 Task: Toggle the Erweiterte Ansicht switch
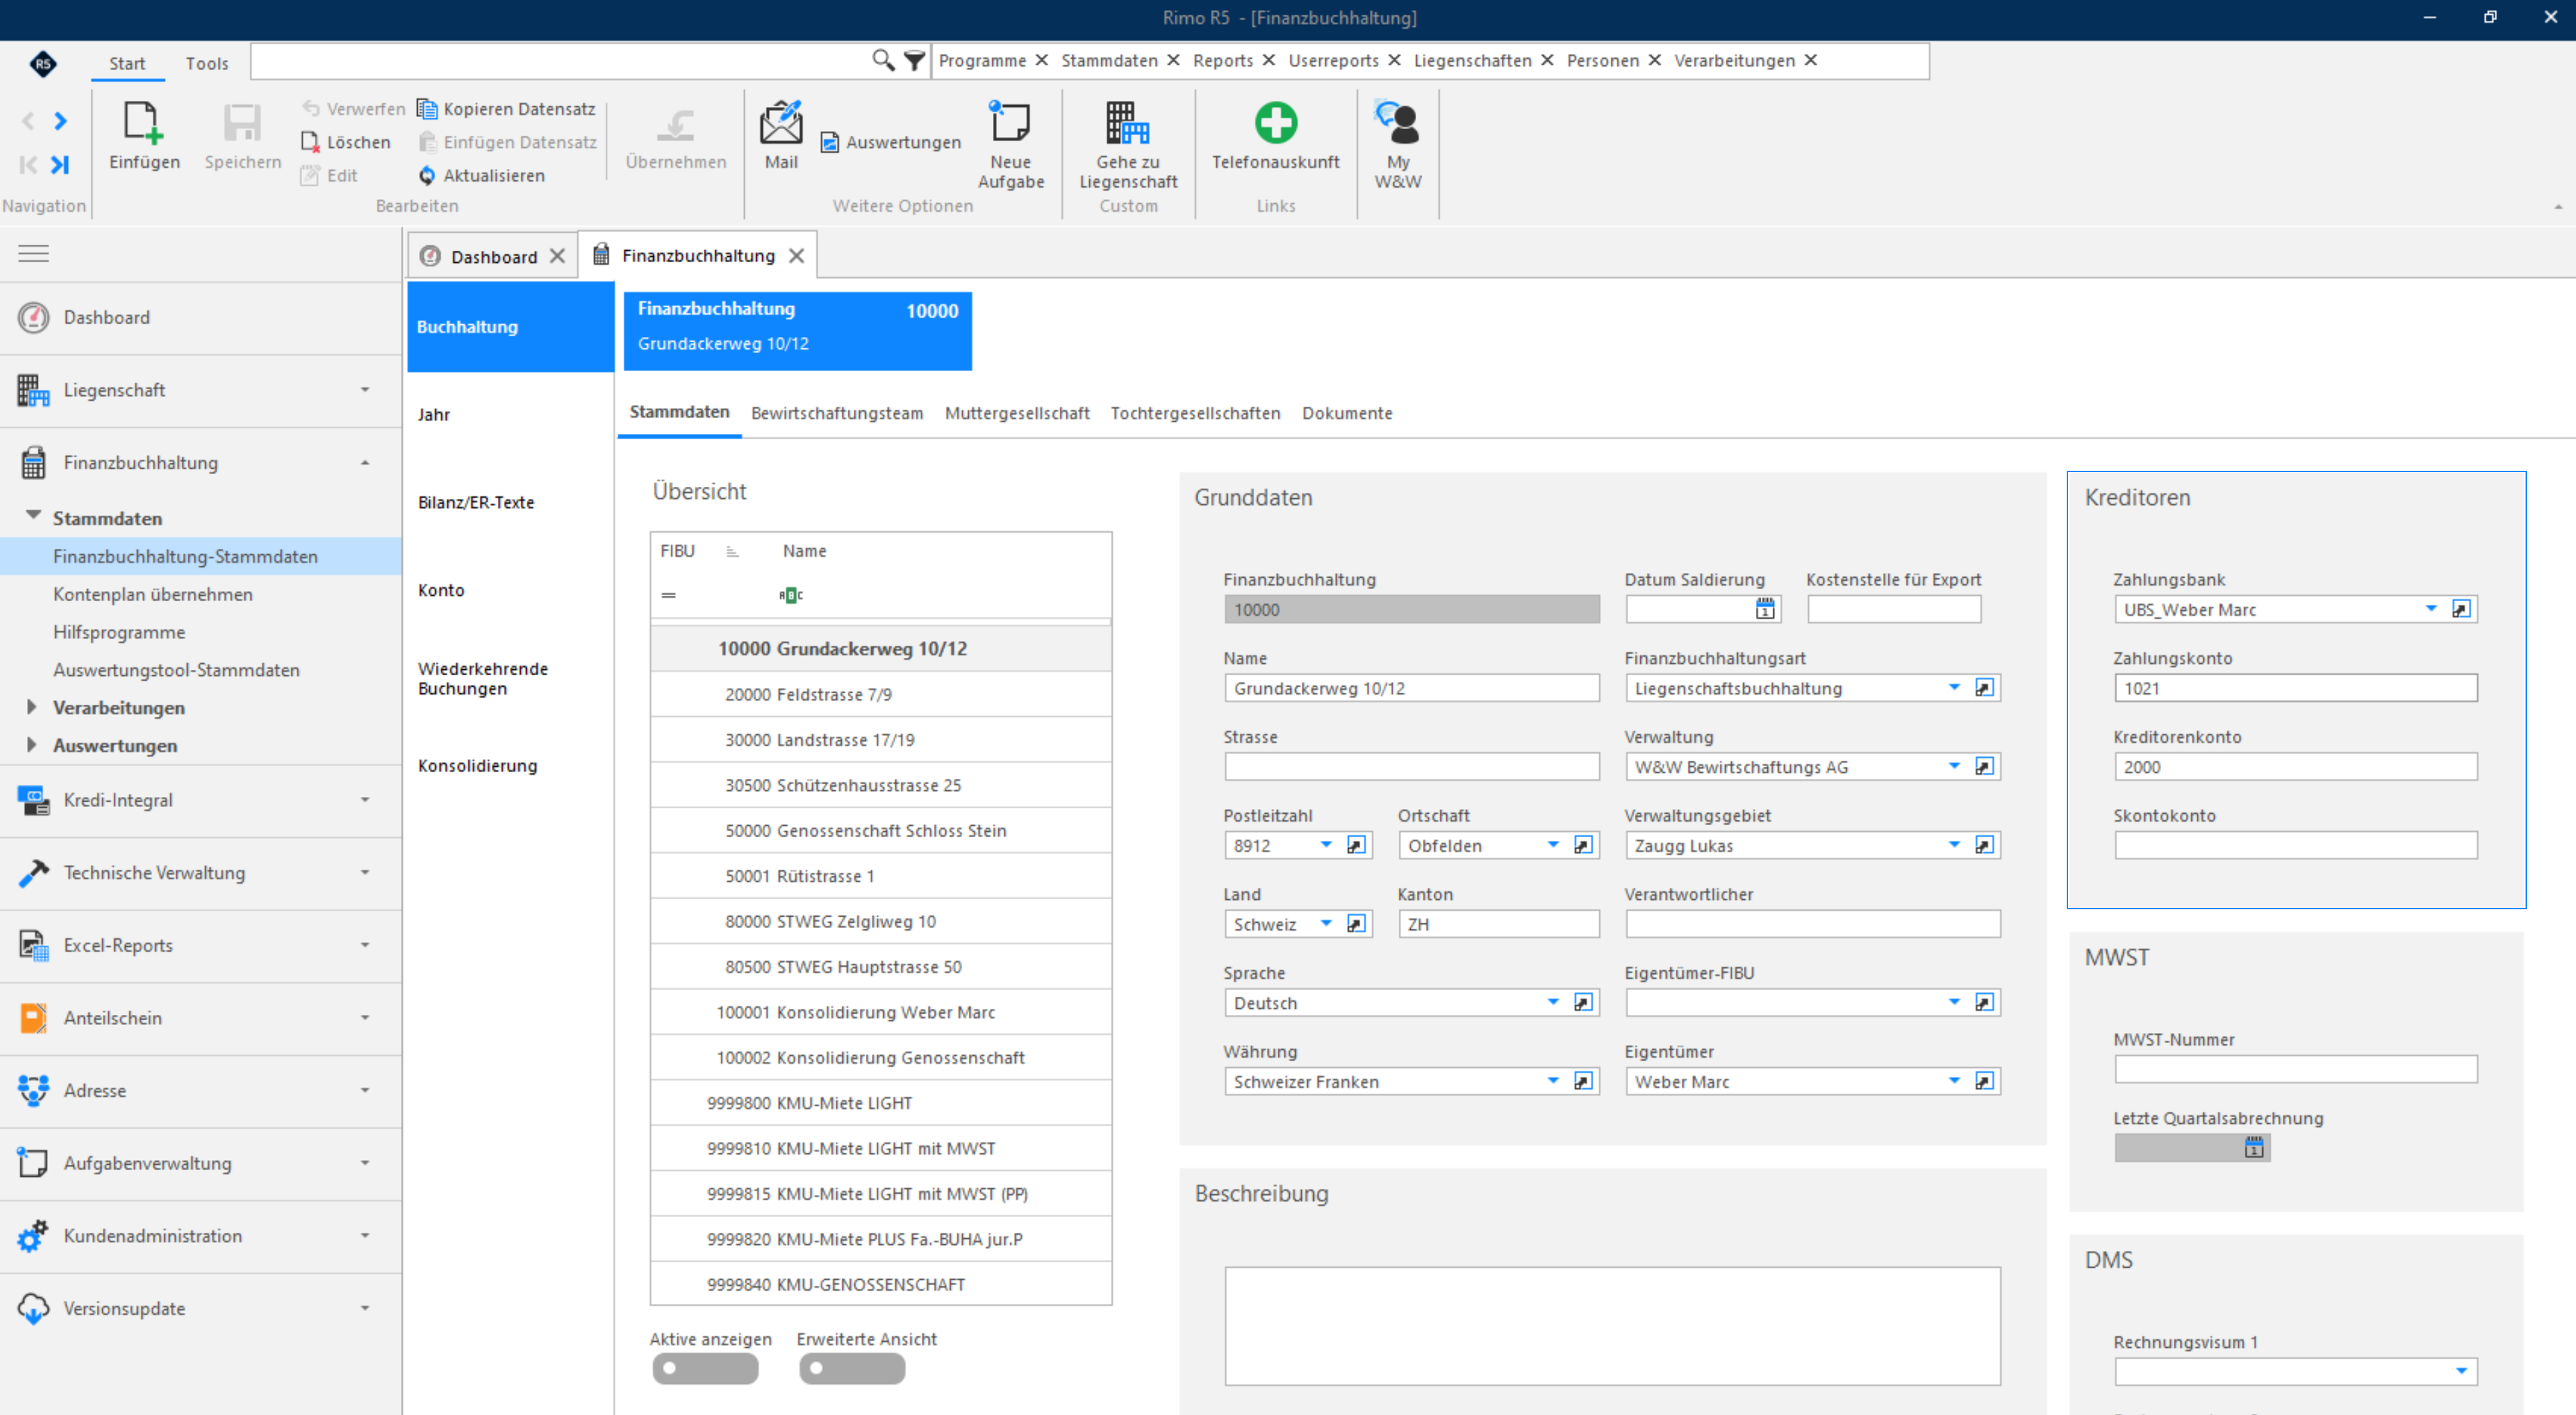851,1368
